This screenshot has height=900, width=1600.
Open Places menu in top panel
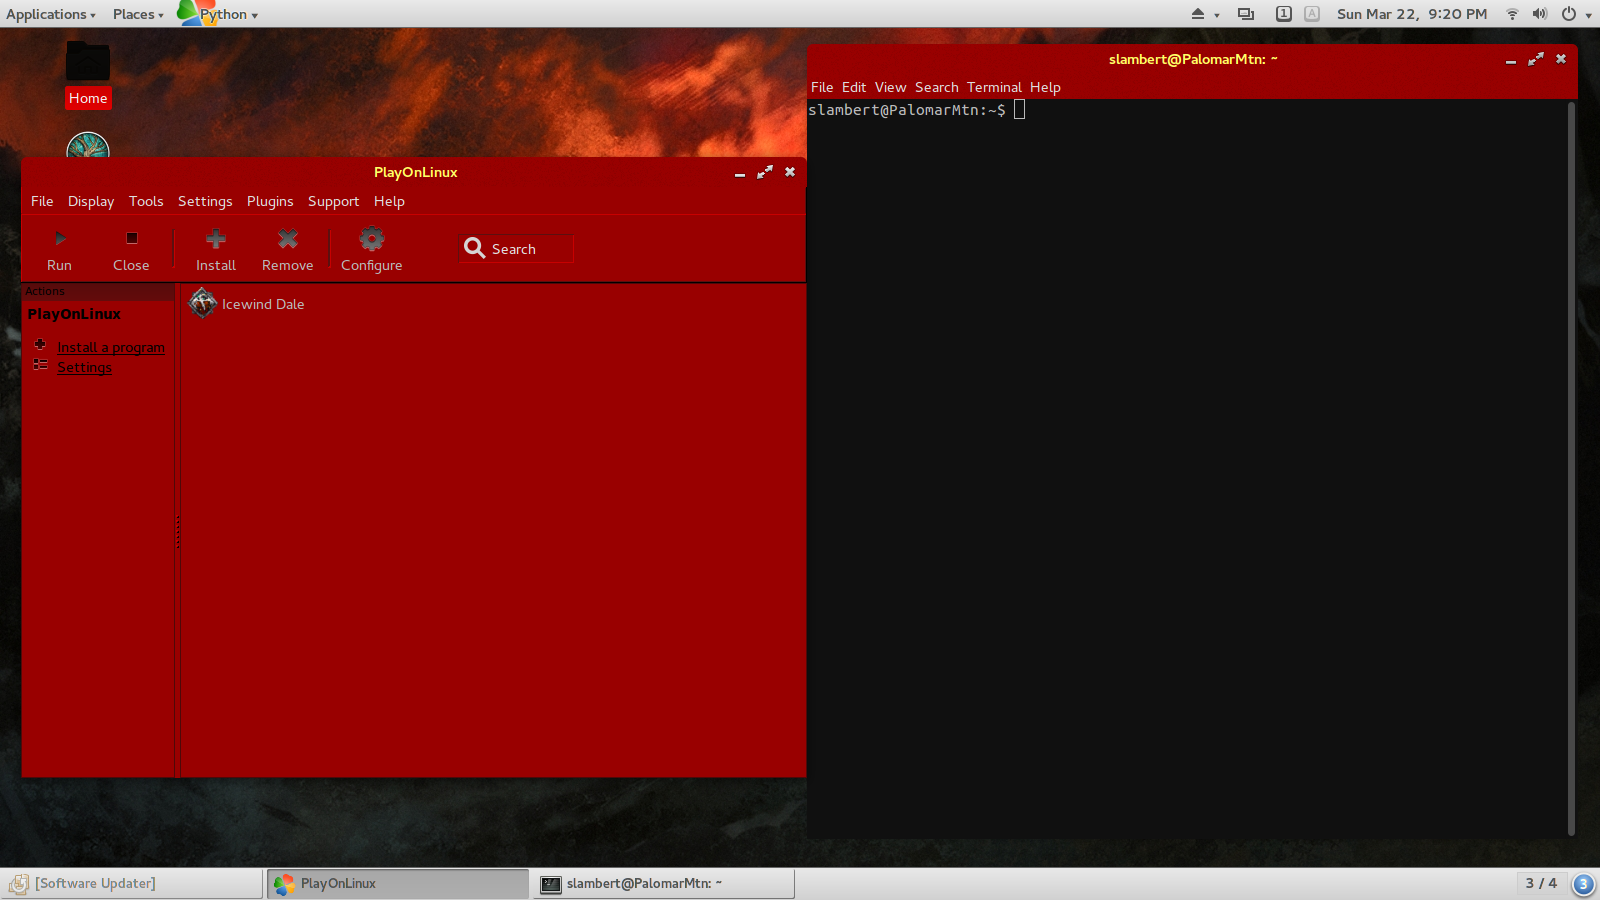[x=138, y=14]
